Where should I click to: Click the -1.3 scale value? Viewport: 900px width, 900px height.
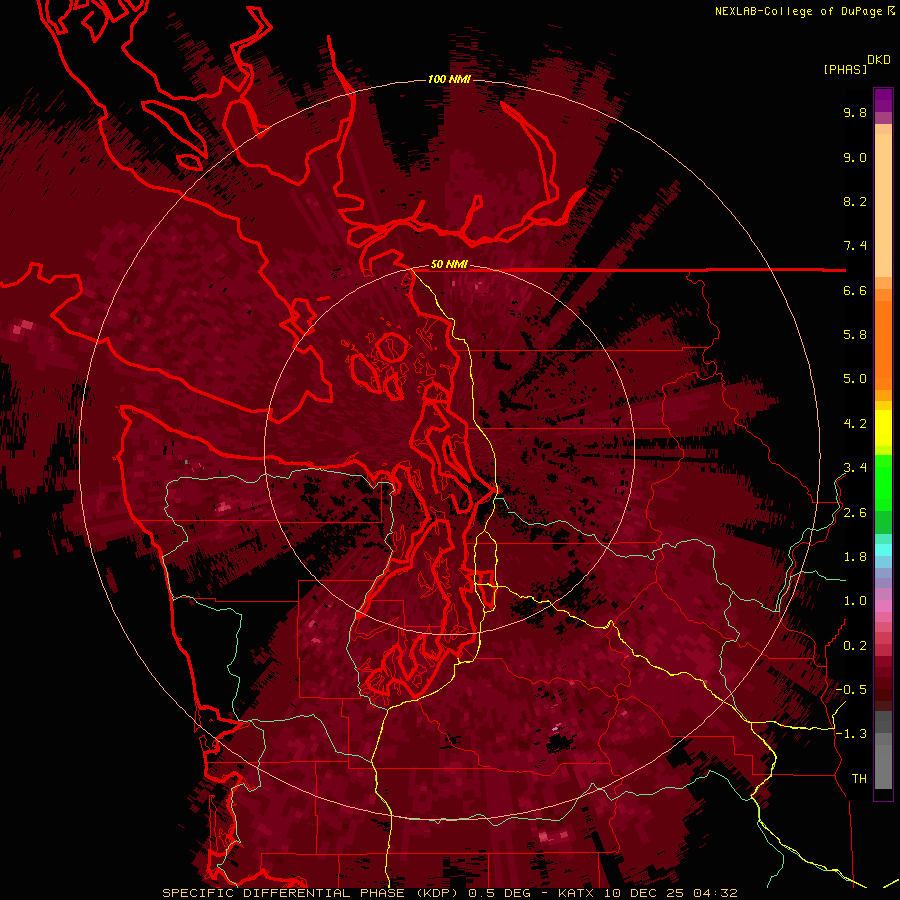click(x=851, y=734)
